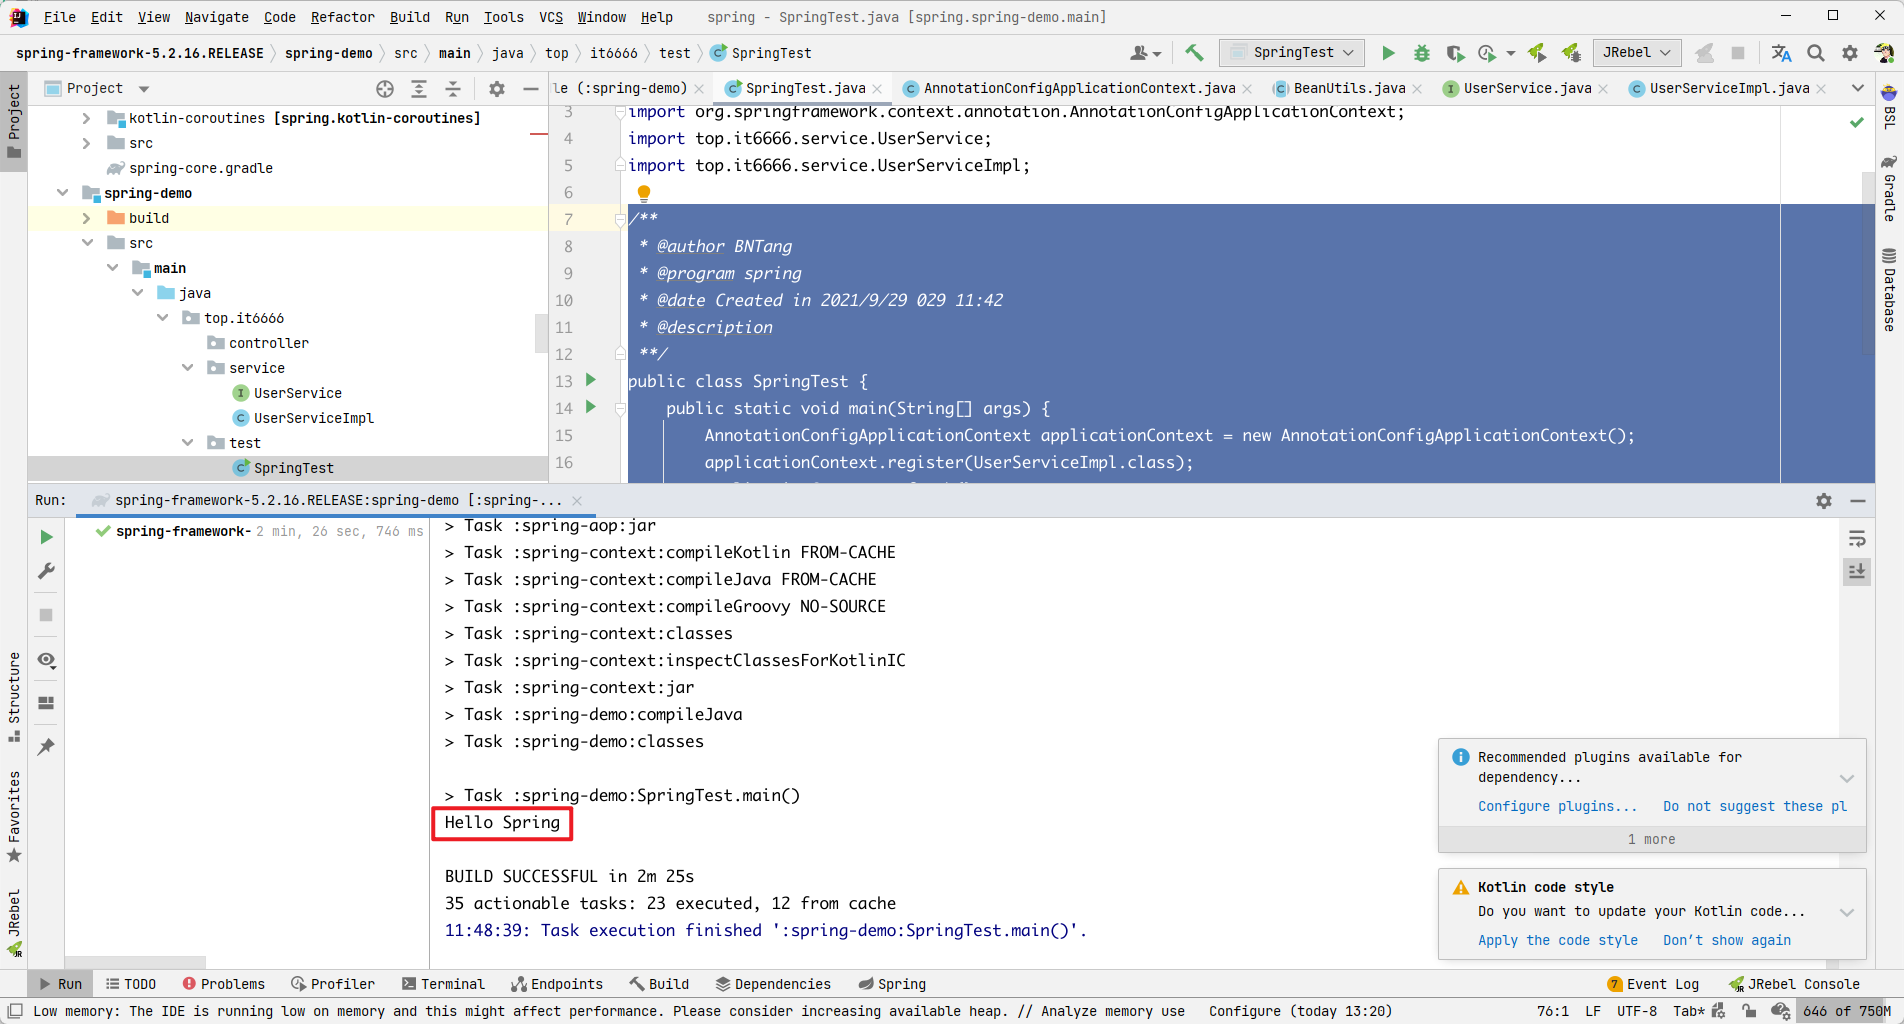The image size is (1904, 1024).
Task: Open the Refactor menu
Action: pos(342,17)
